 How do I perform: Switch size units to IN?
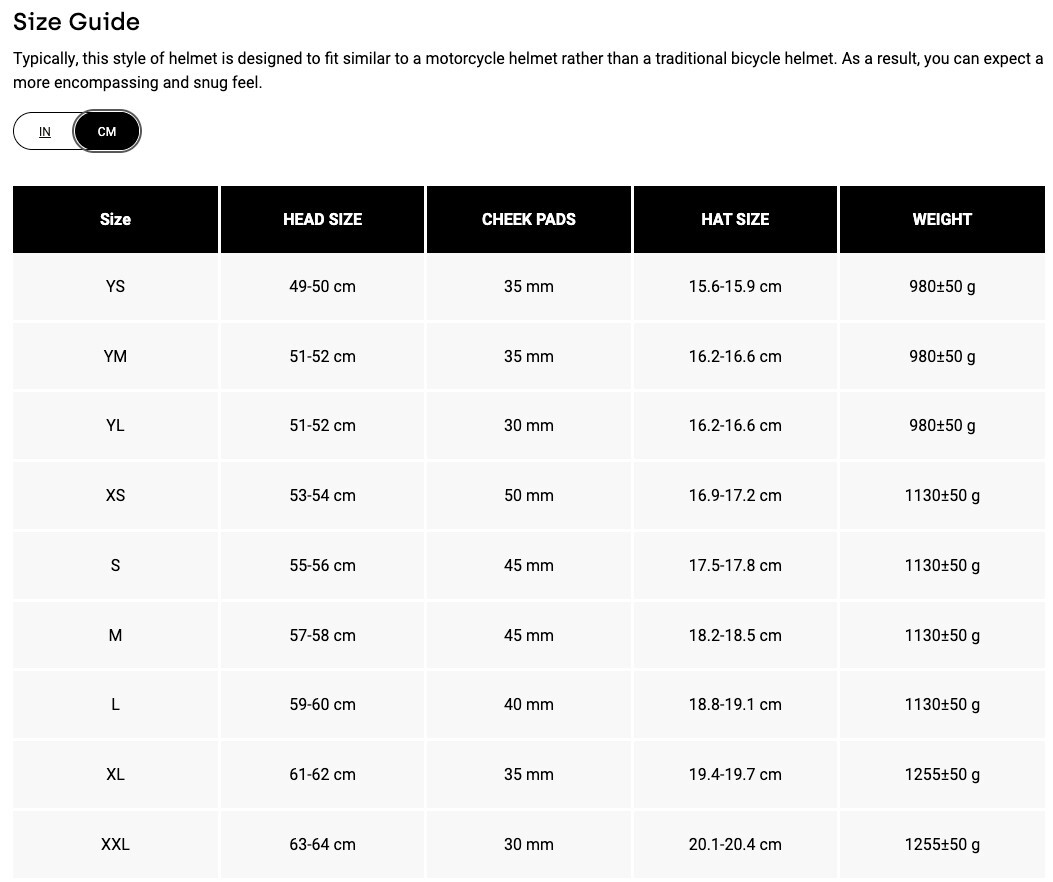[45, 132]
